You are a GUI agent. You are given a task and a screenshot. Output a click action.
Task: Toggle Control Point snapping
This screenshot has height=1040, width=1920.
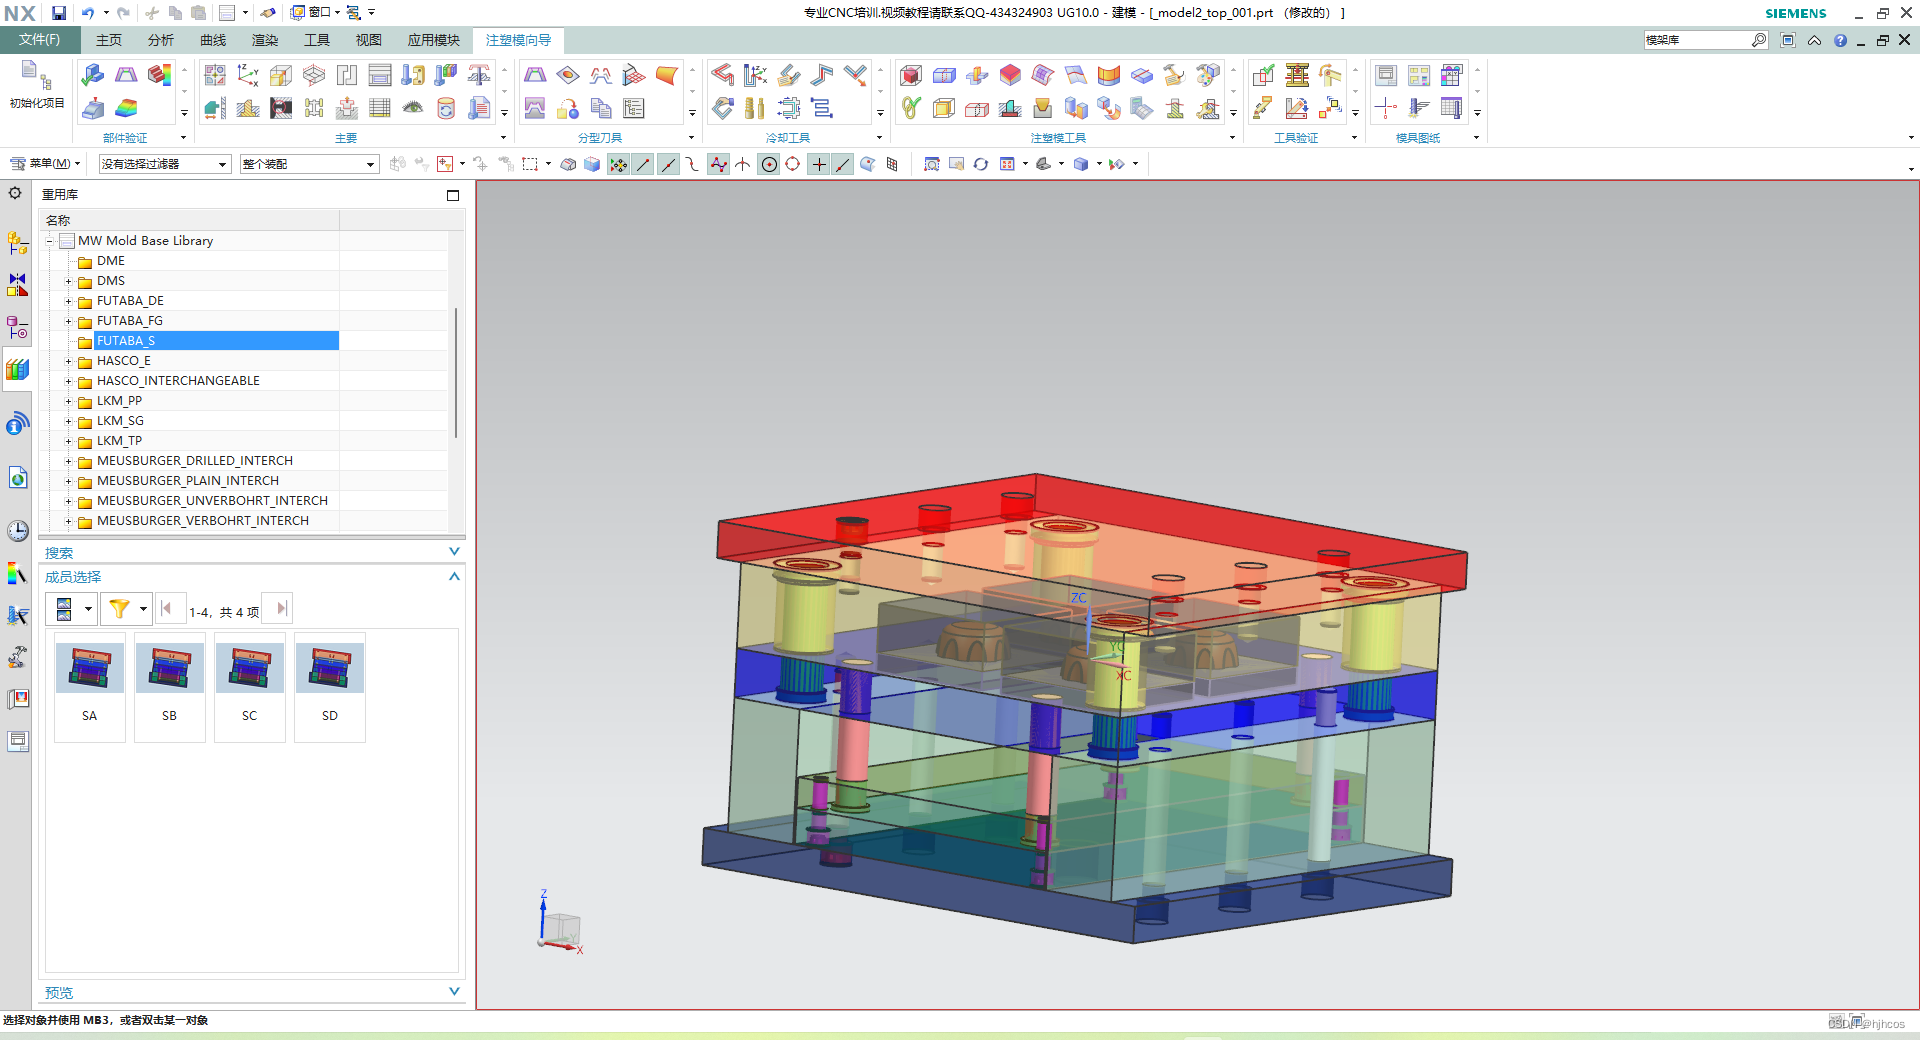(692, 164)
